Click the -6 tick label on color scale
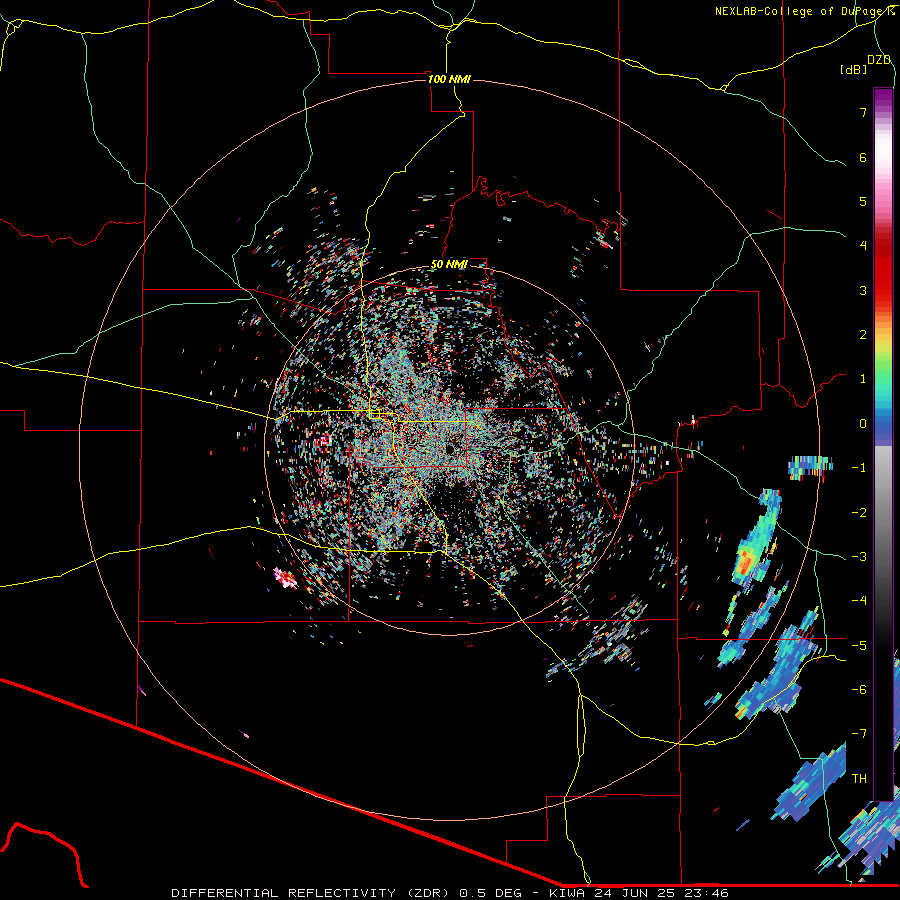 click(x=859, y=690)
